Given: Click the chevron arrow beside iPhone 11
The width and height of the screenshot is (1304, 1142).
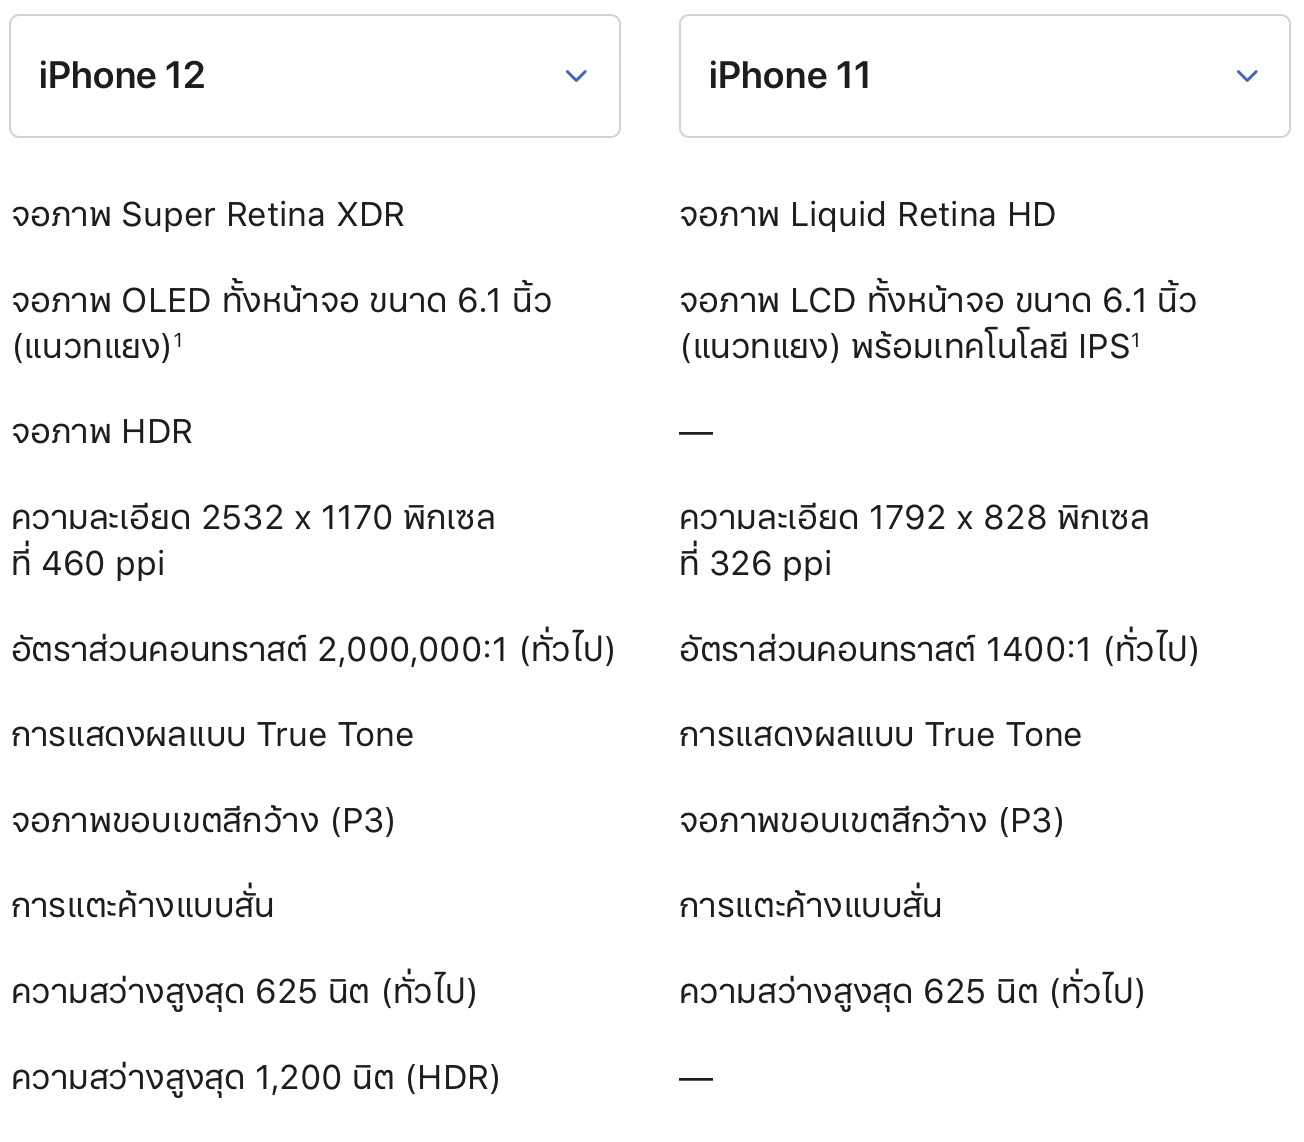Looking at the screenshot, I should point(1246,76).
